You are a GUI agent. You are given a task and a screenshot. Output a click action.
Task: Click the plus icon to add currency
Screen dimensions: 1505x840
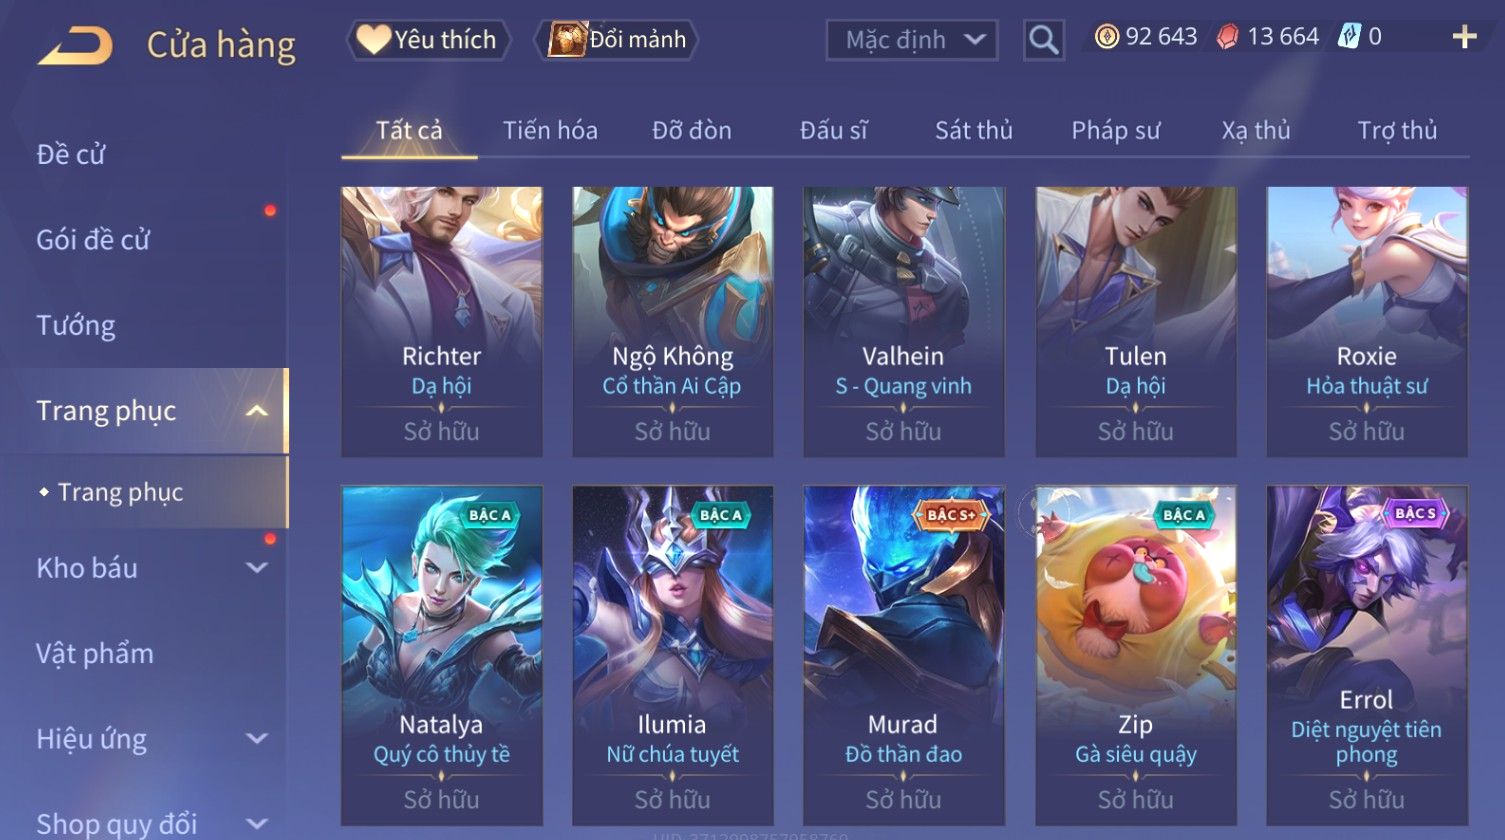coord(1464,37)
